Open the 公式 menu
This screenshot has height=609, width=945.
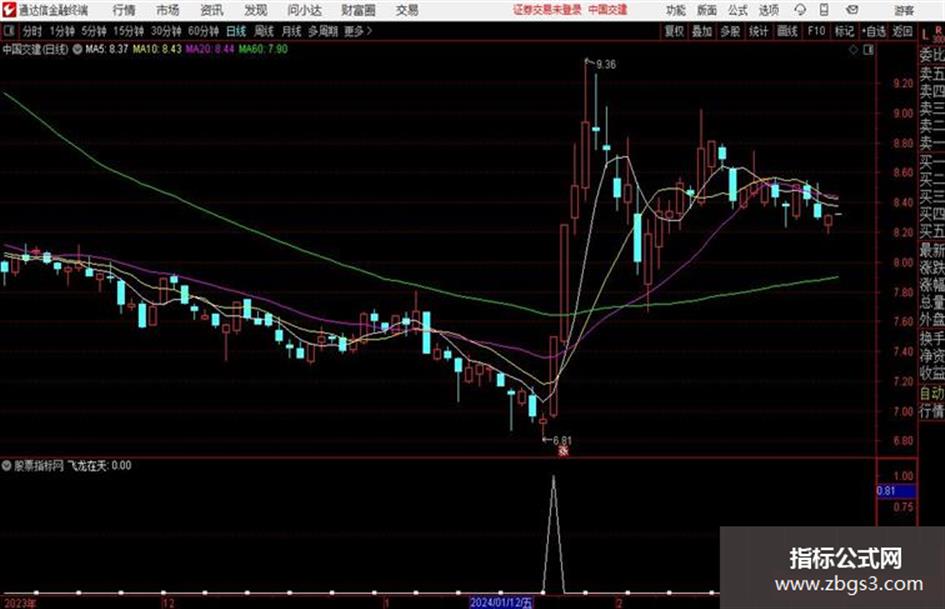coord(738,10)
